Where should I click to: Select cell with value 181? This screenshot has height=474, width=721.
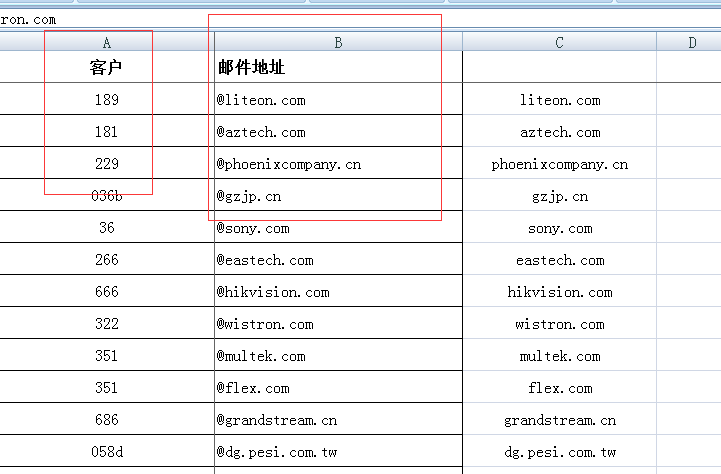click(107, 131)
